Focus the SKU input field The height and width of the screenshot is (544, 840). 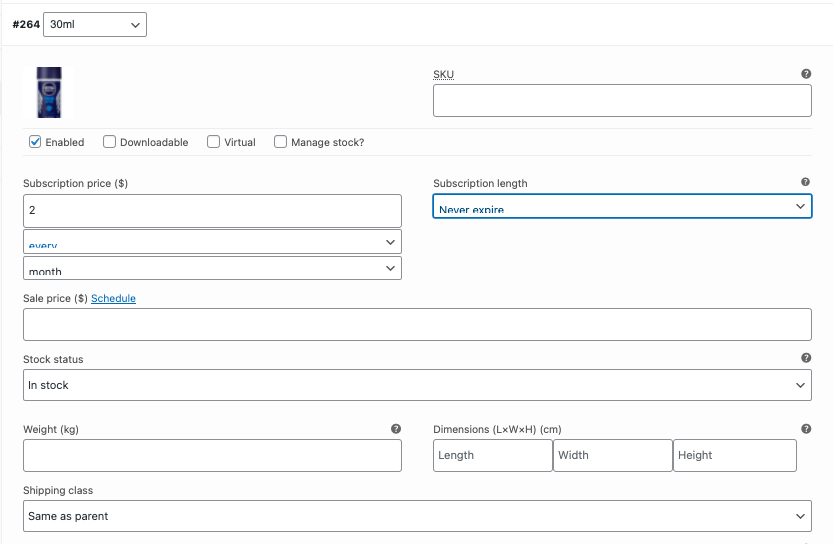pyautogui.click(x=622, y=100)
